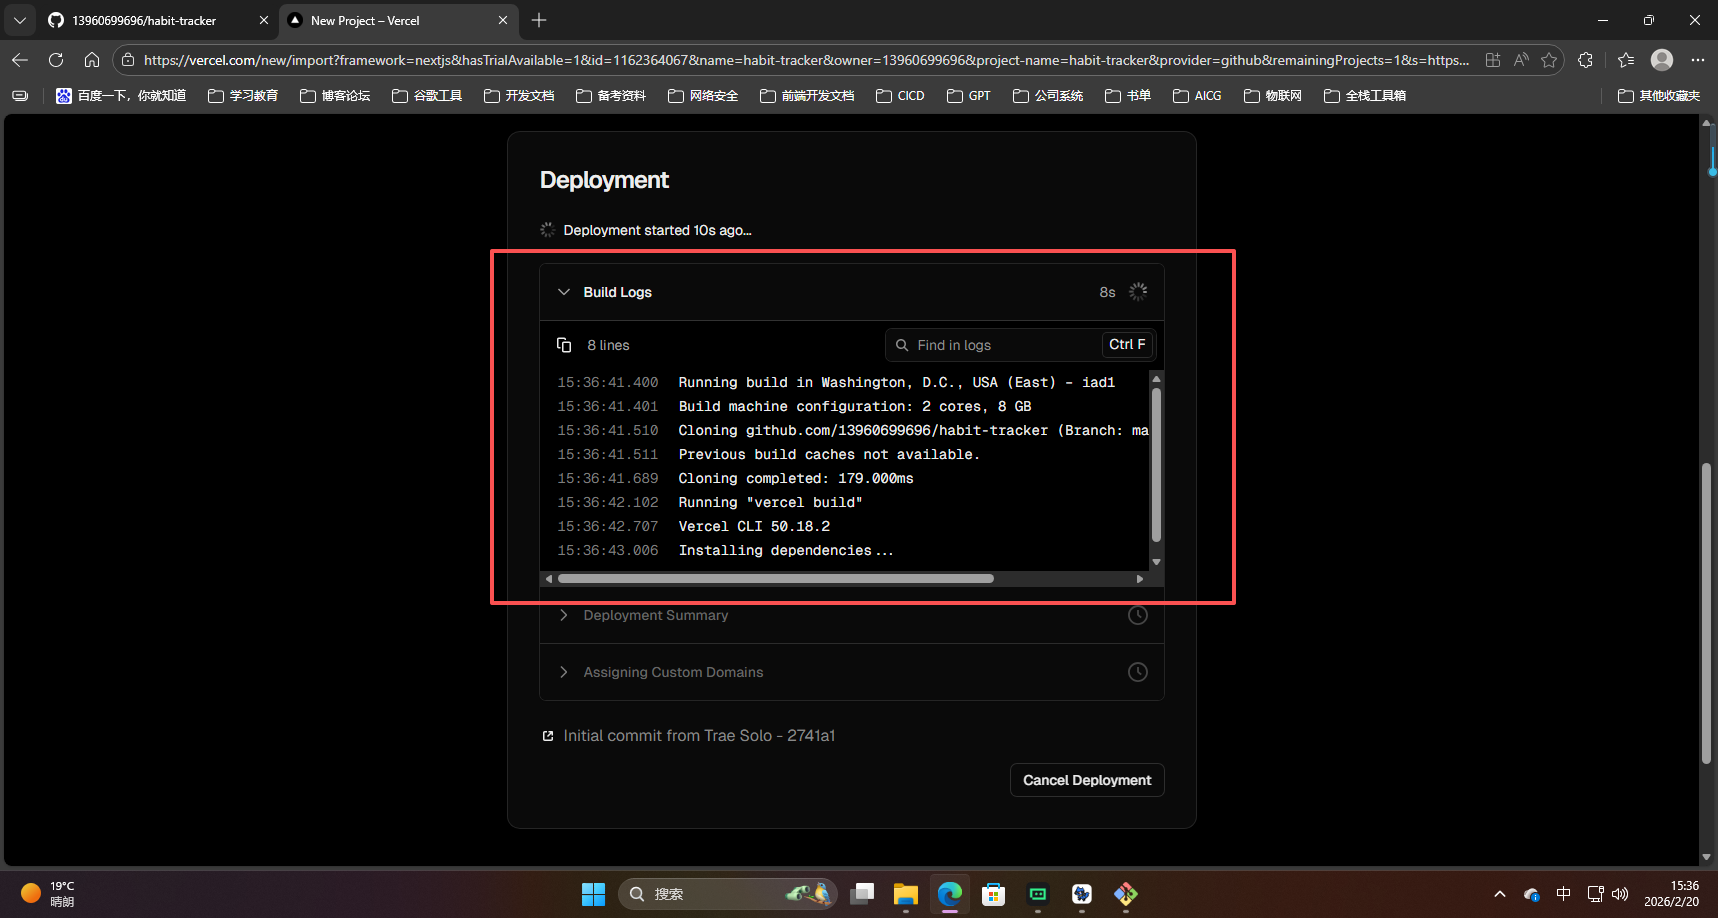Click the log pane's scroll-right arrow
Screen dimensions: 1718x918
point(1140,579)
